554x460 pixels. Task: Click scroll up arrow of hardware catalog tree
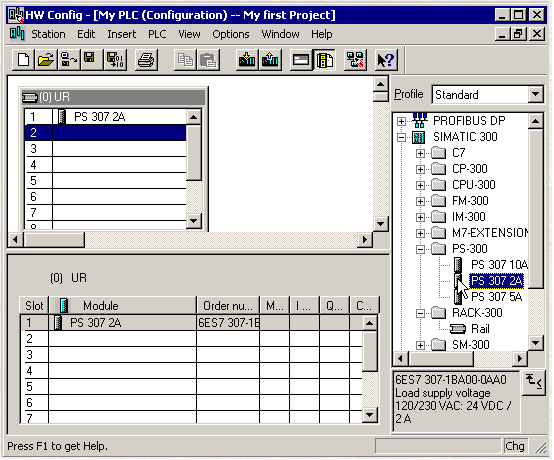pyautogui.click(x=536, y=121)
